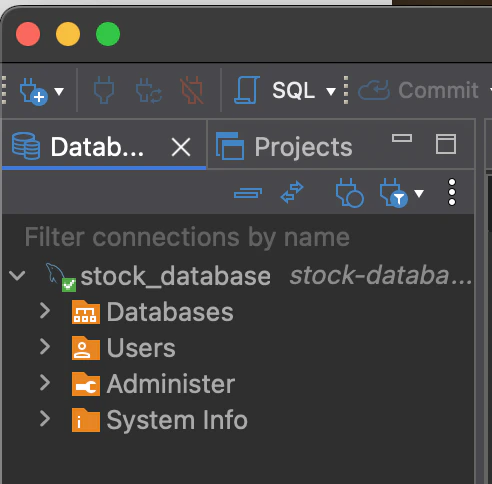Click the red Disconnect plug icon
The width and height of the screenshot is (492, 484).
pyautogui.click(x=192, y=90)
